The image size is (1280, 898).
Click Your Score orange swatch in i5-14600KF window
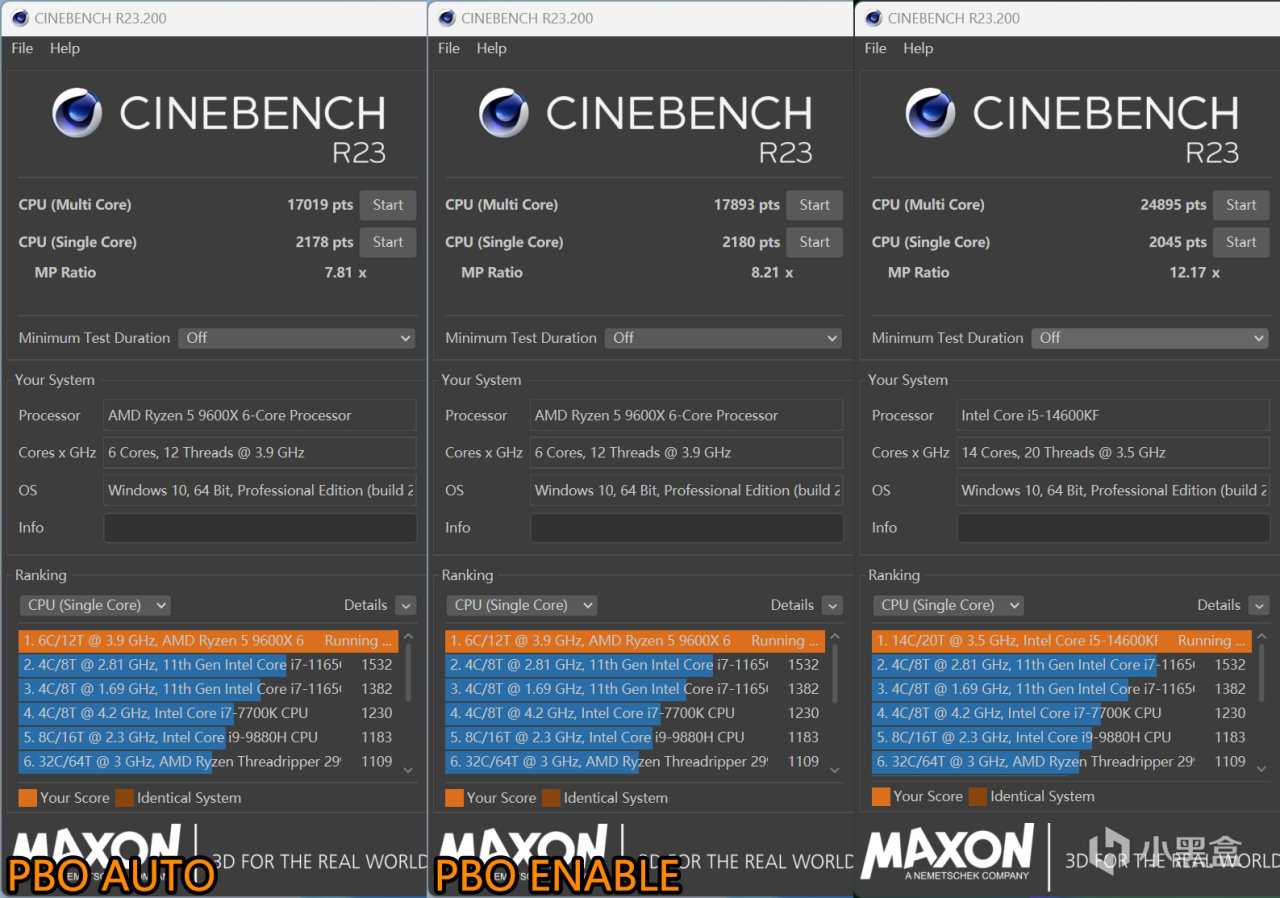881,796
